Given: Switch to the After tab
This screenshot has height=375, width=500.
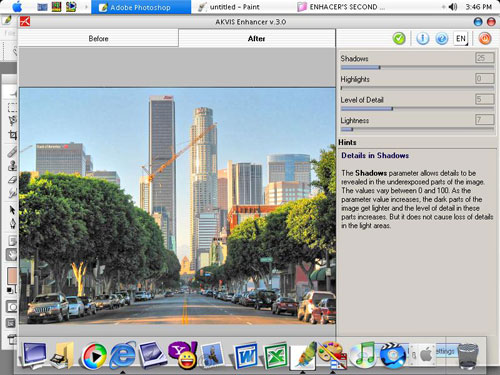Looking at the screenshot, I should [257, 39].
